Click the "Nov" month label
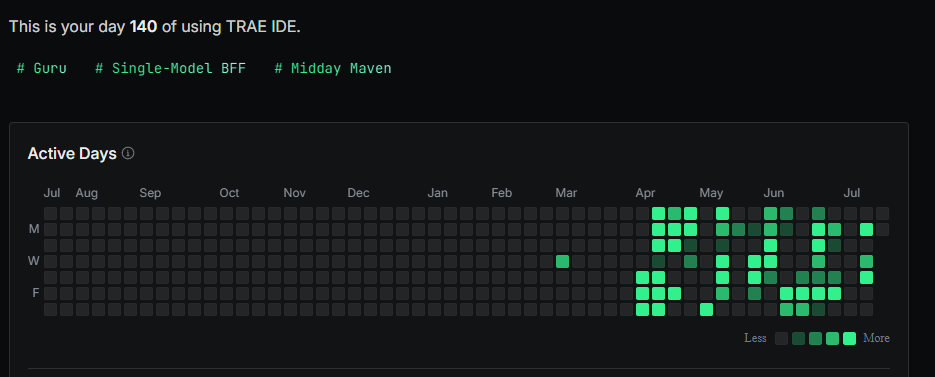Screen dimensions: 935x377 click(295, 193)
